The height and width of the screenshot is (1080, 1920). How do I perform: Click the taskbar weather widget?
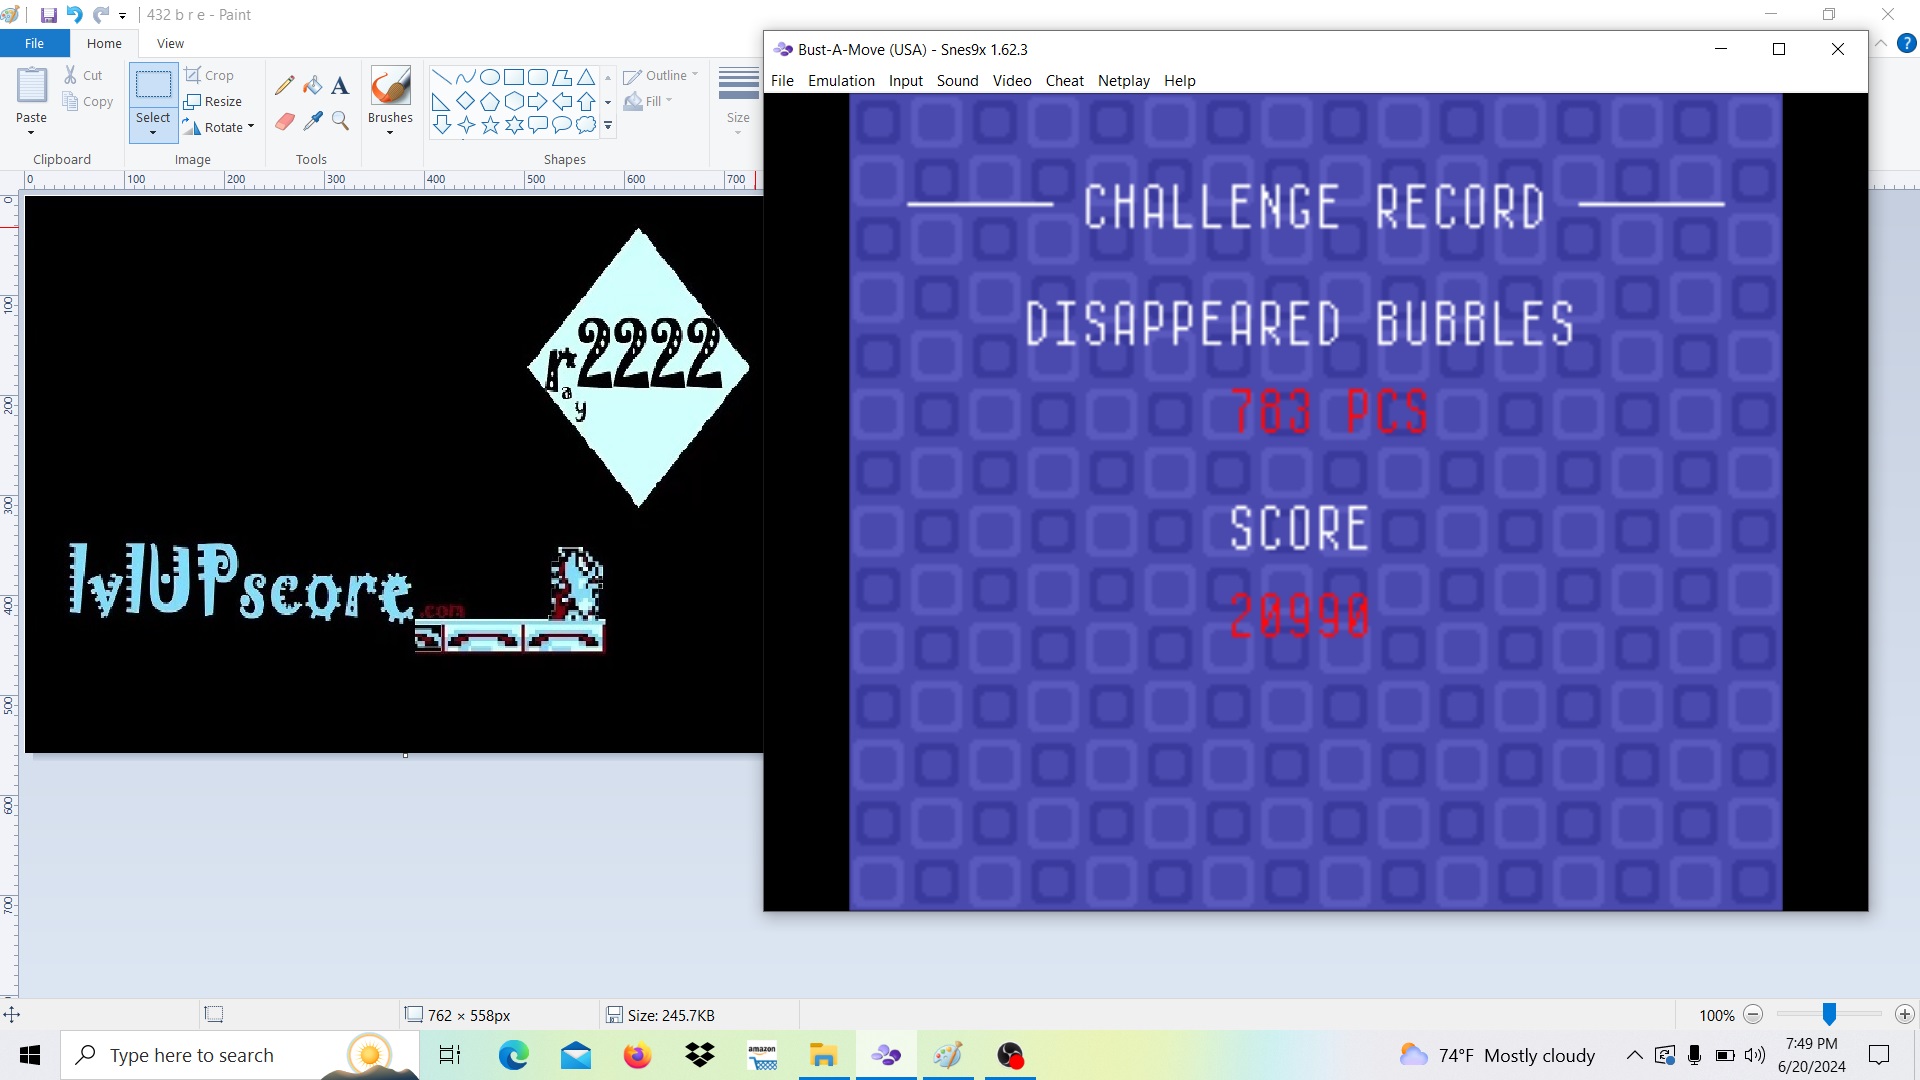click(x=1497, y=1055)
